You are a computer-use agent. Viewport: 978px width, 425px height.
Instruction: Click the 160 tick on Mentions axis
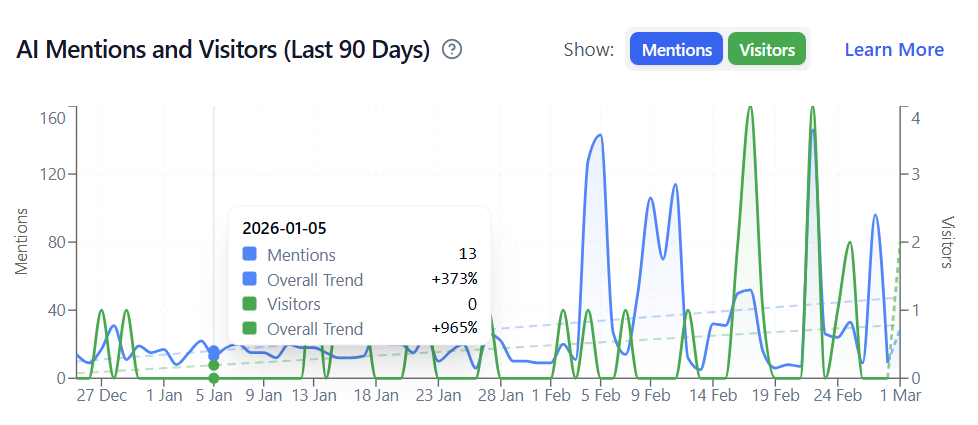point(52,118)
